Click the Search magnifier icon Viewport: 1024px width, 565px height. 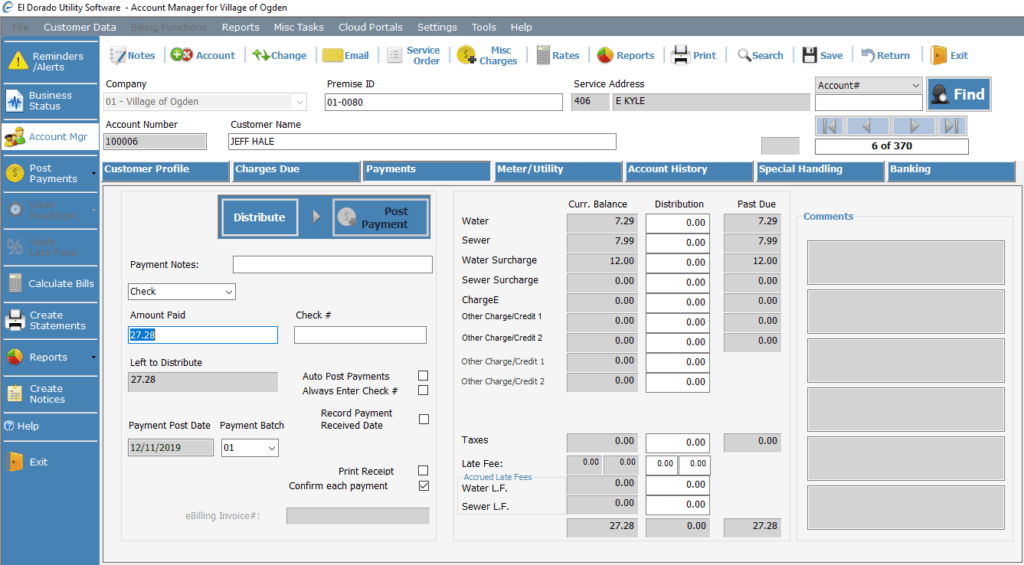coord(744,55)
